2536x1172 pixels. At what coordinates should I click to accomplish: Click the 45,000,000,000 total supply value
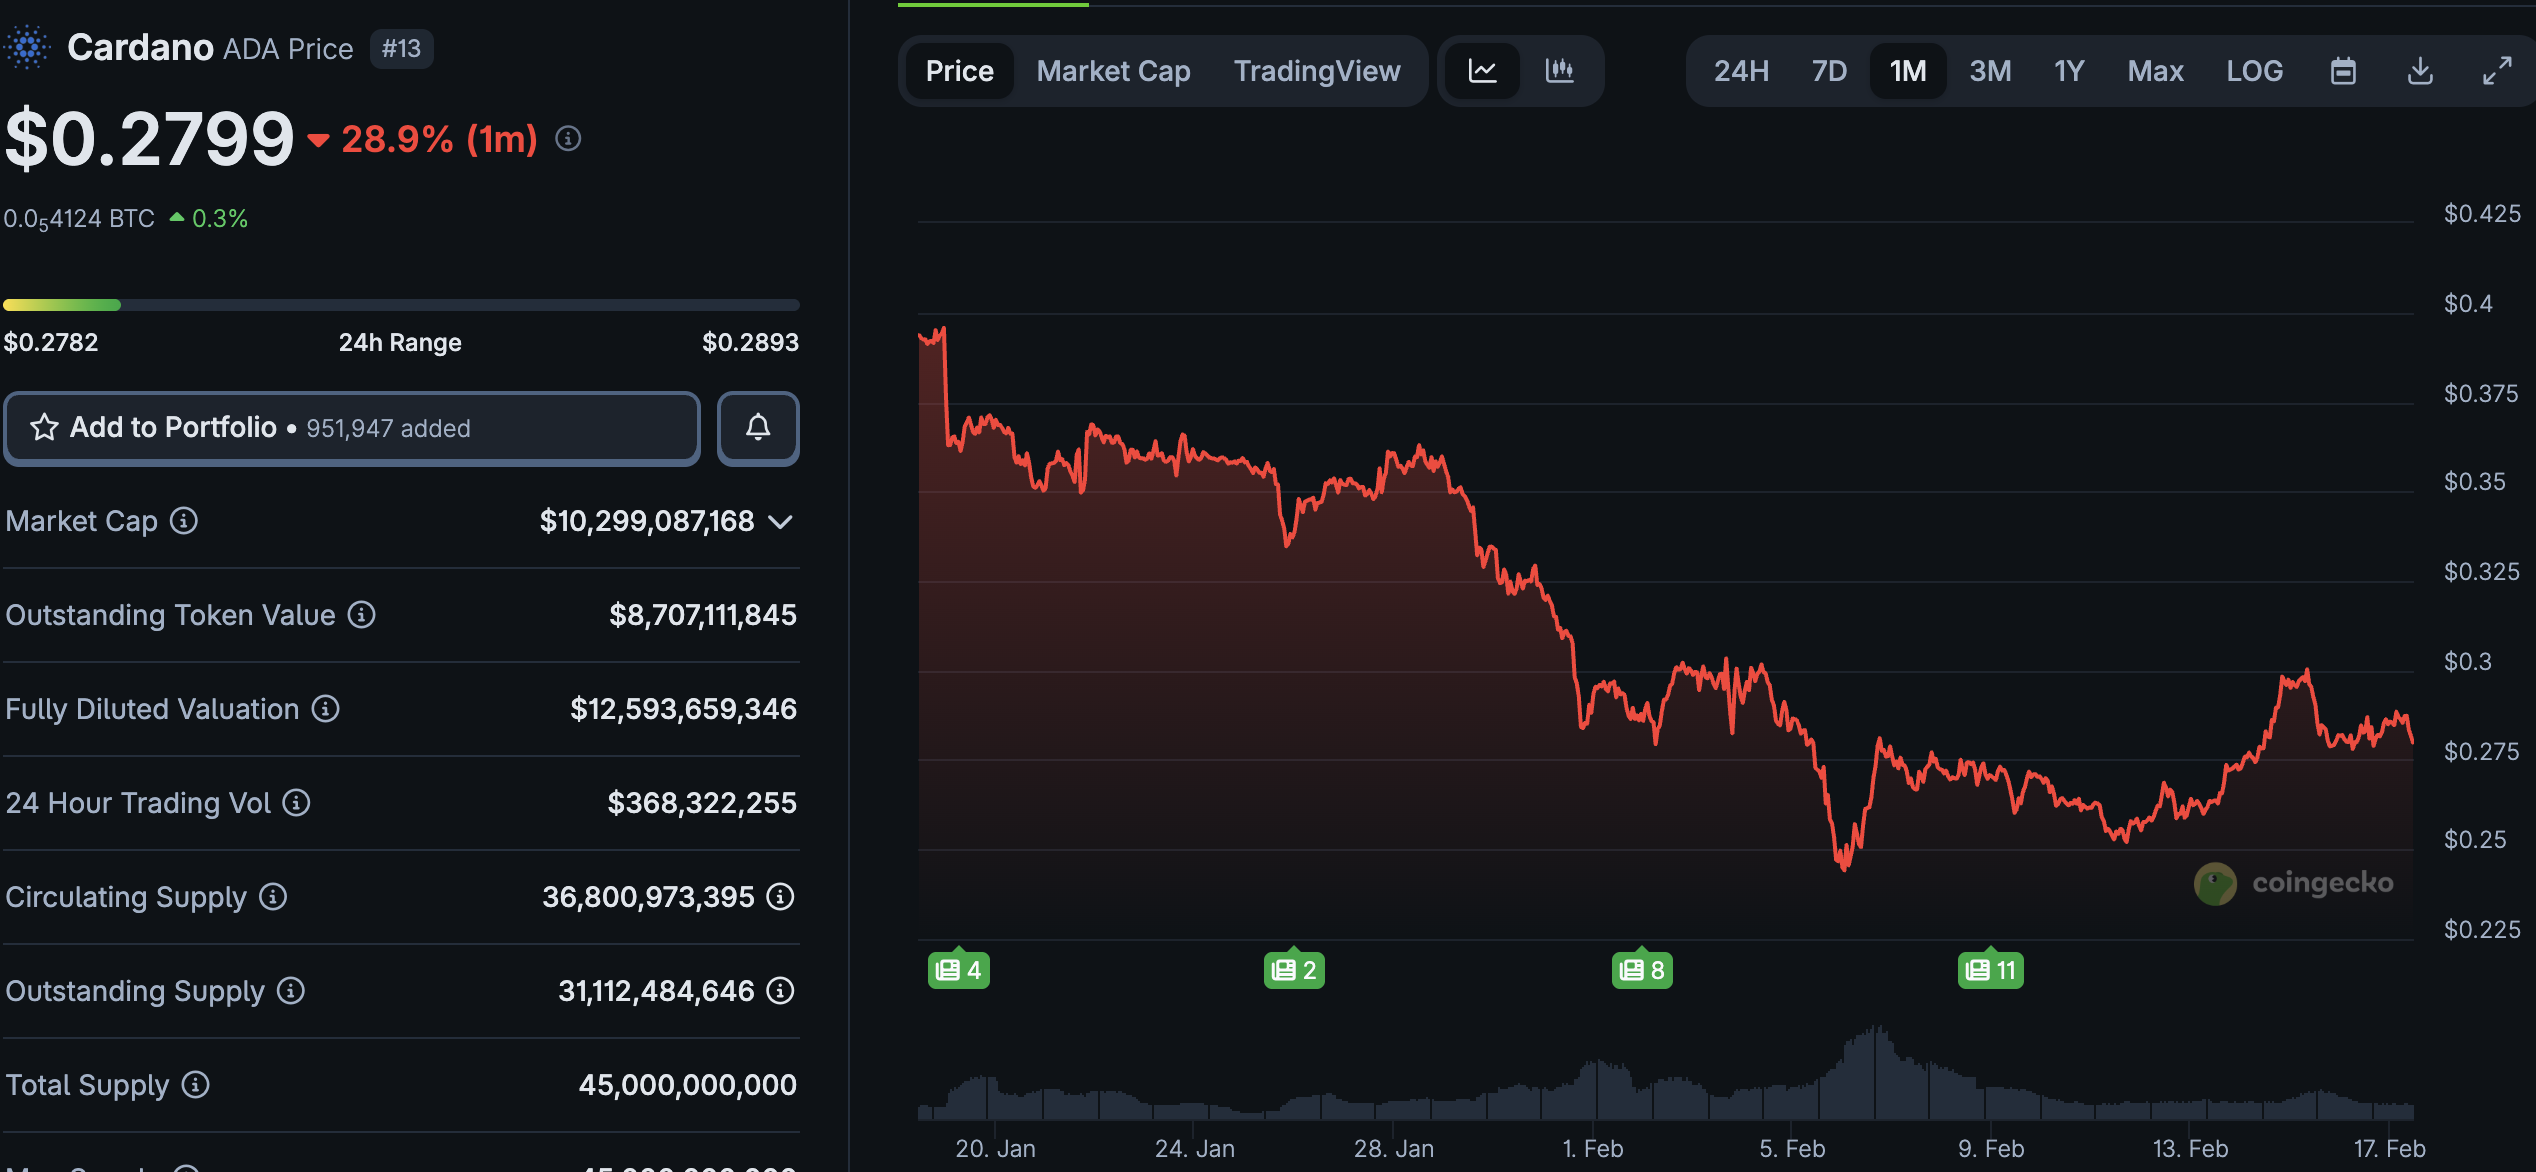click(x=688, y=1085)
